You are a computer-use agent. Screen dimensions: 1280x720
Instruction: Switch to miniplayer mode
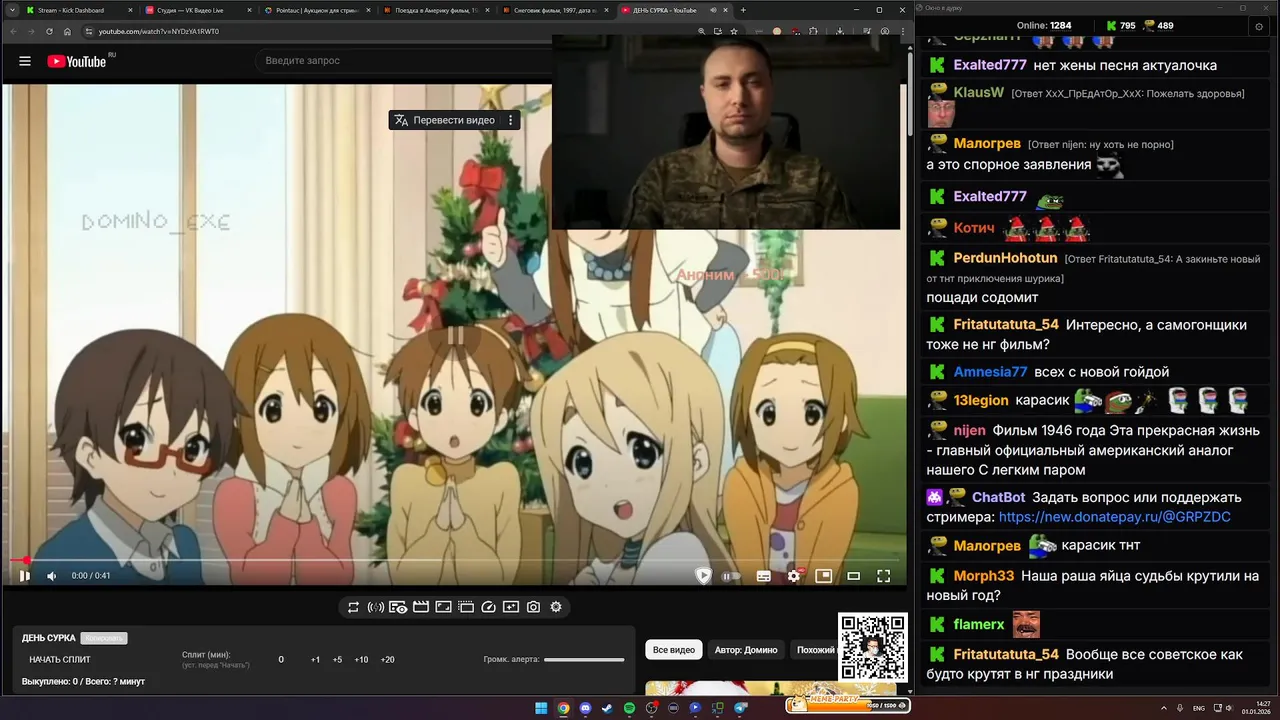[x=824, y=576]
